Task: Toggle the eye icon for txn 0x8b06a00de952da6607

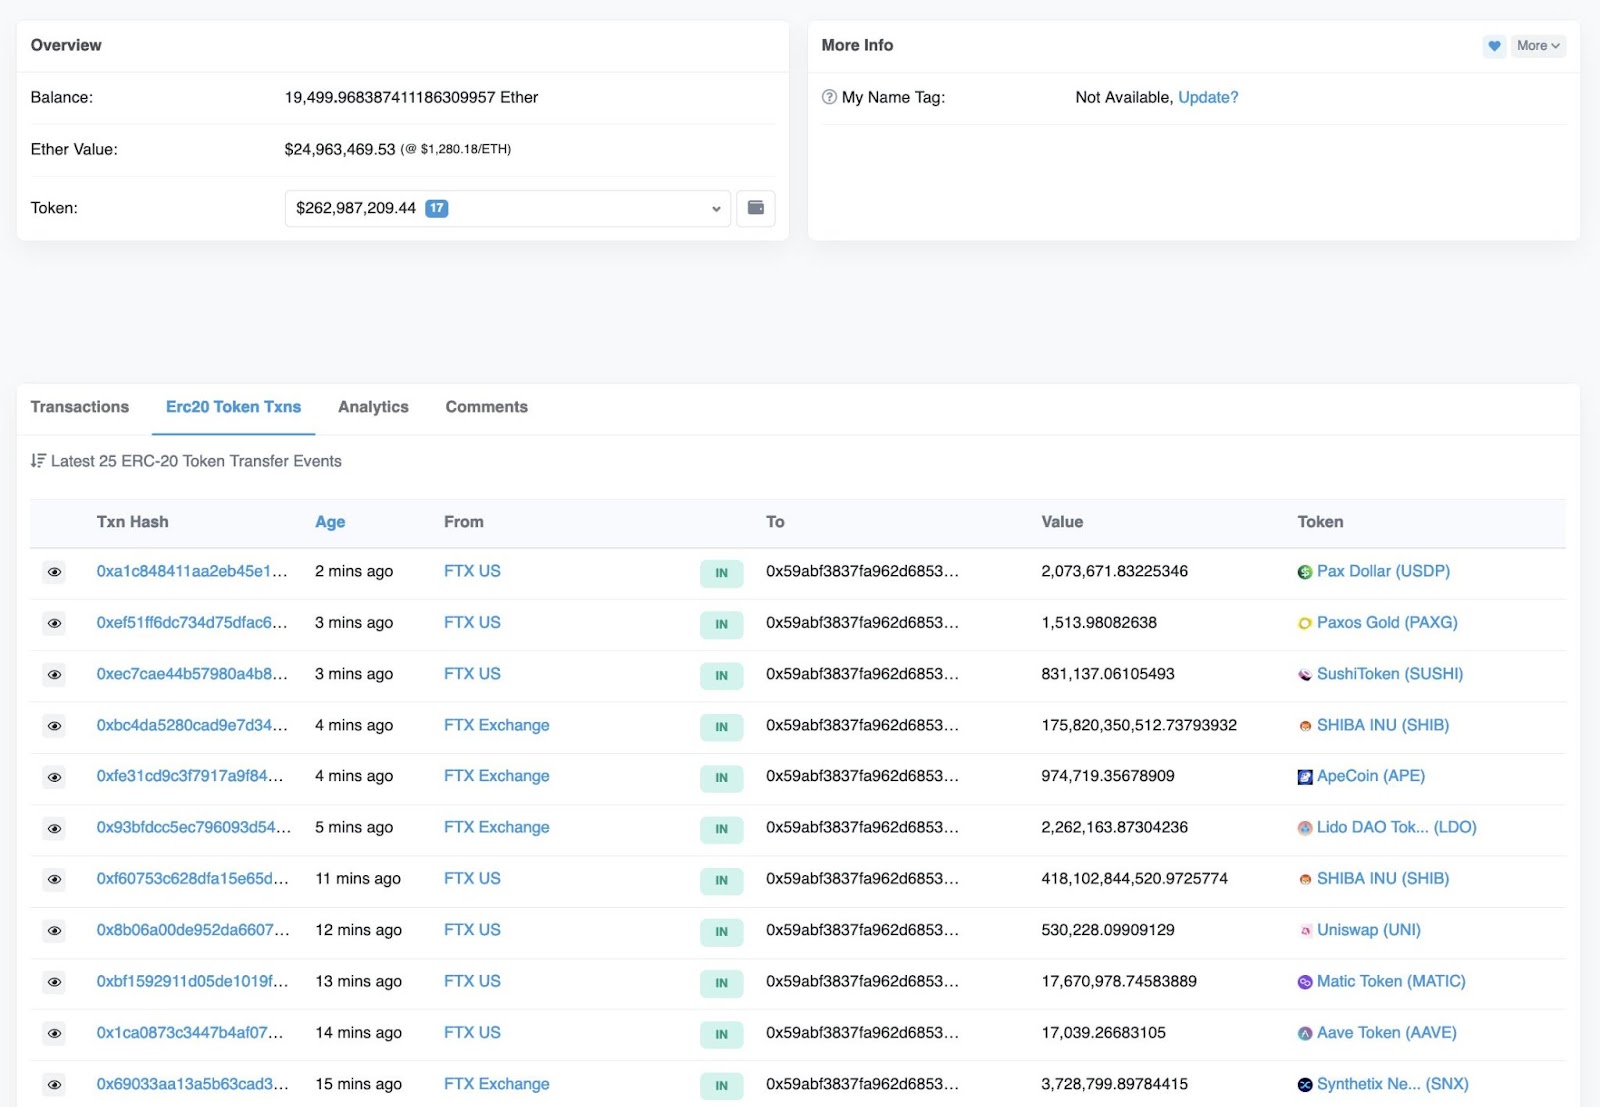Action: tap(55, 931)
